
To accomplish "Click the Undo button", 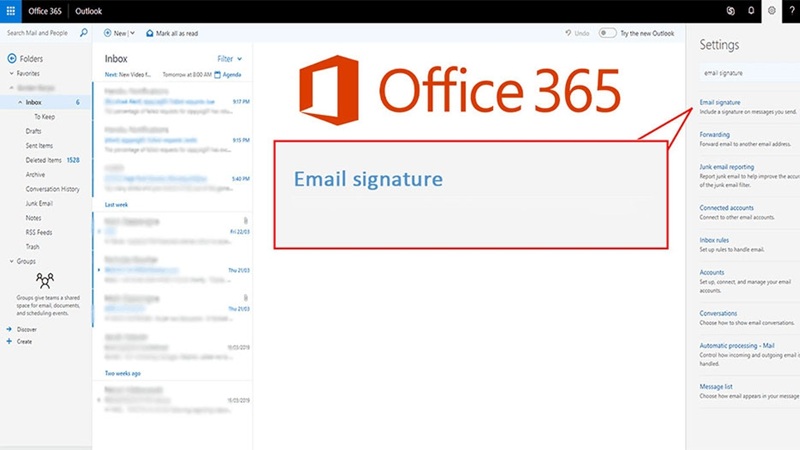I will pyautogui.click(x=577, y=33).
